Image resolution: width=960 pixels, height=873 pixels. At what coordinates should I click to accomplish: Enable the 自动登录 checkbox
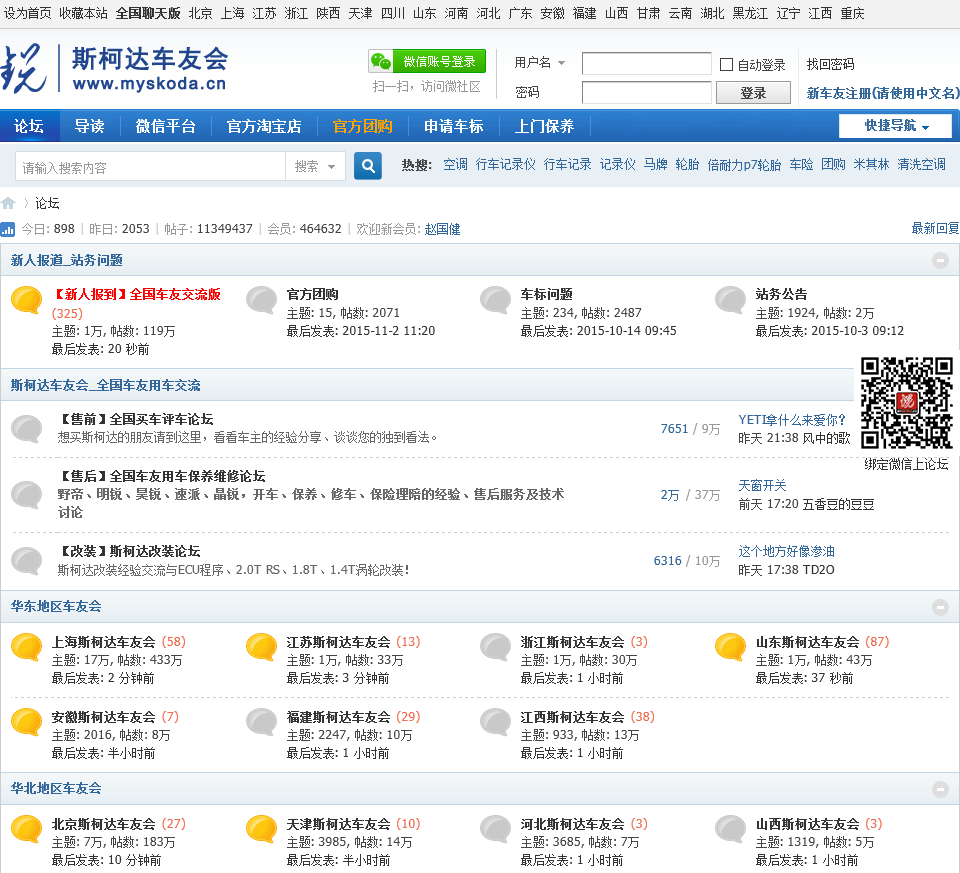(x=726, y=64)
